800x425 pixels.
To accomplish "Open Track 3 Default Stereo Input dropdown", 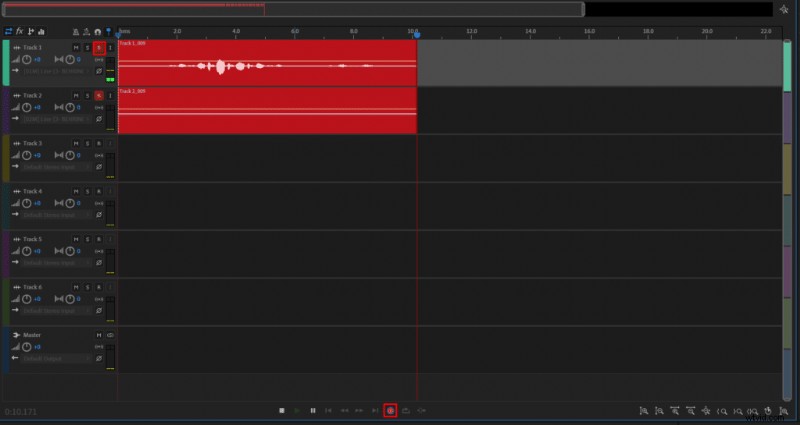I will tap(56, 167).
